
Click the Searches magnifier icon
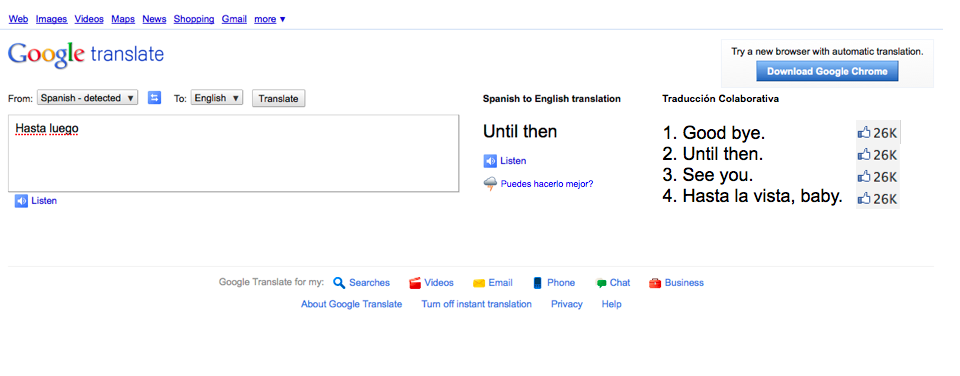tap(339, 283)
